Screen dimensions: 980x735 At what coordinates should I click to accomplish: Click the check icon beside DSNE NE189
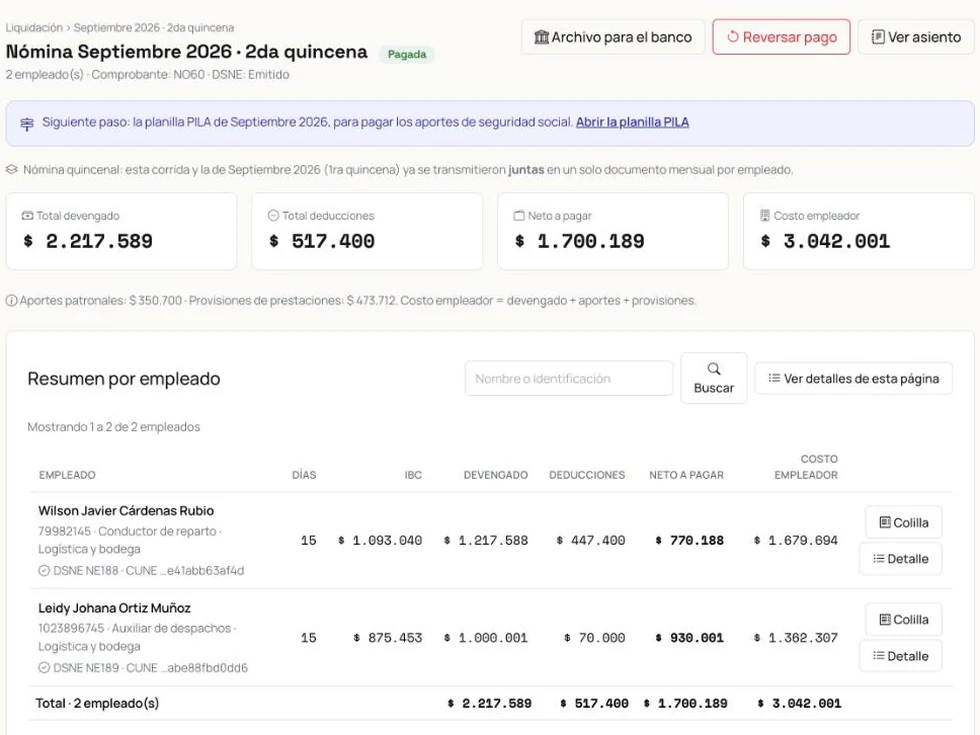[44, 668]
